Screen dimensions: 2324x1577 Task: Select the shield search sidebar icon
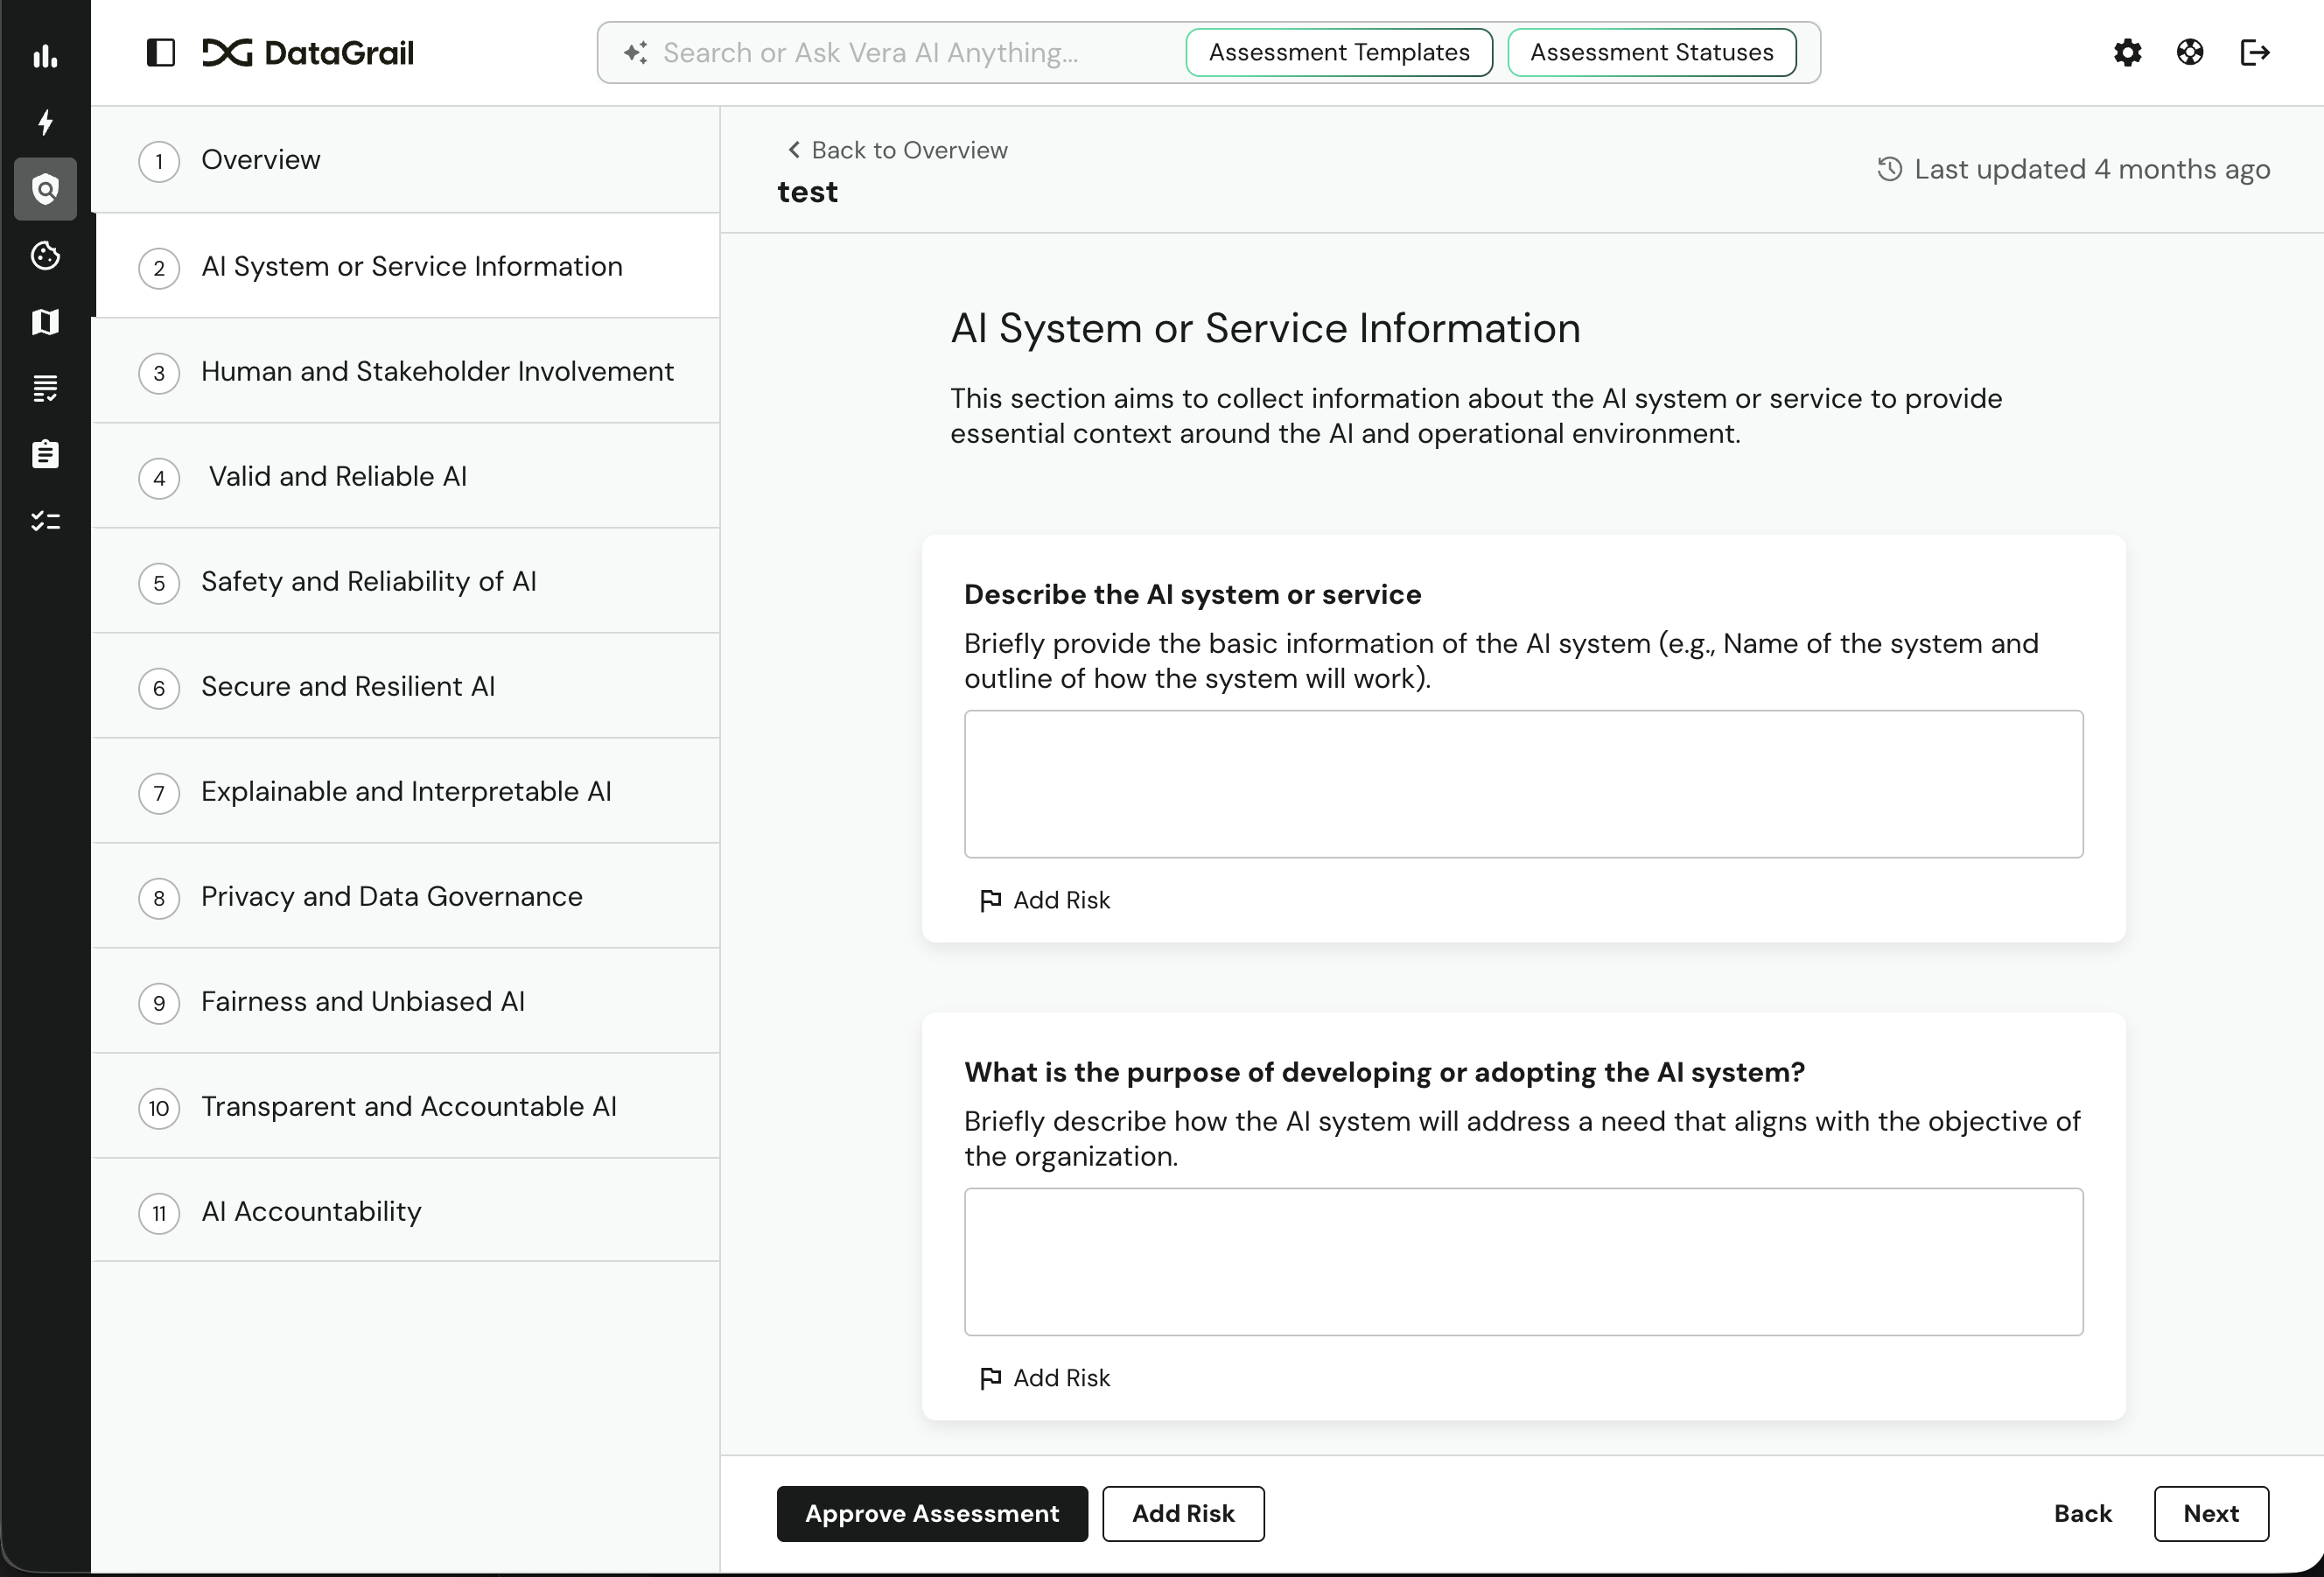click(x=45, y=189)
